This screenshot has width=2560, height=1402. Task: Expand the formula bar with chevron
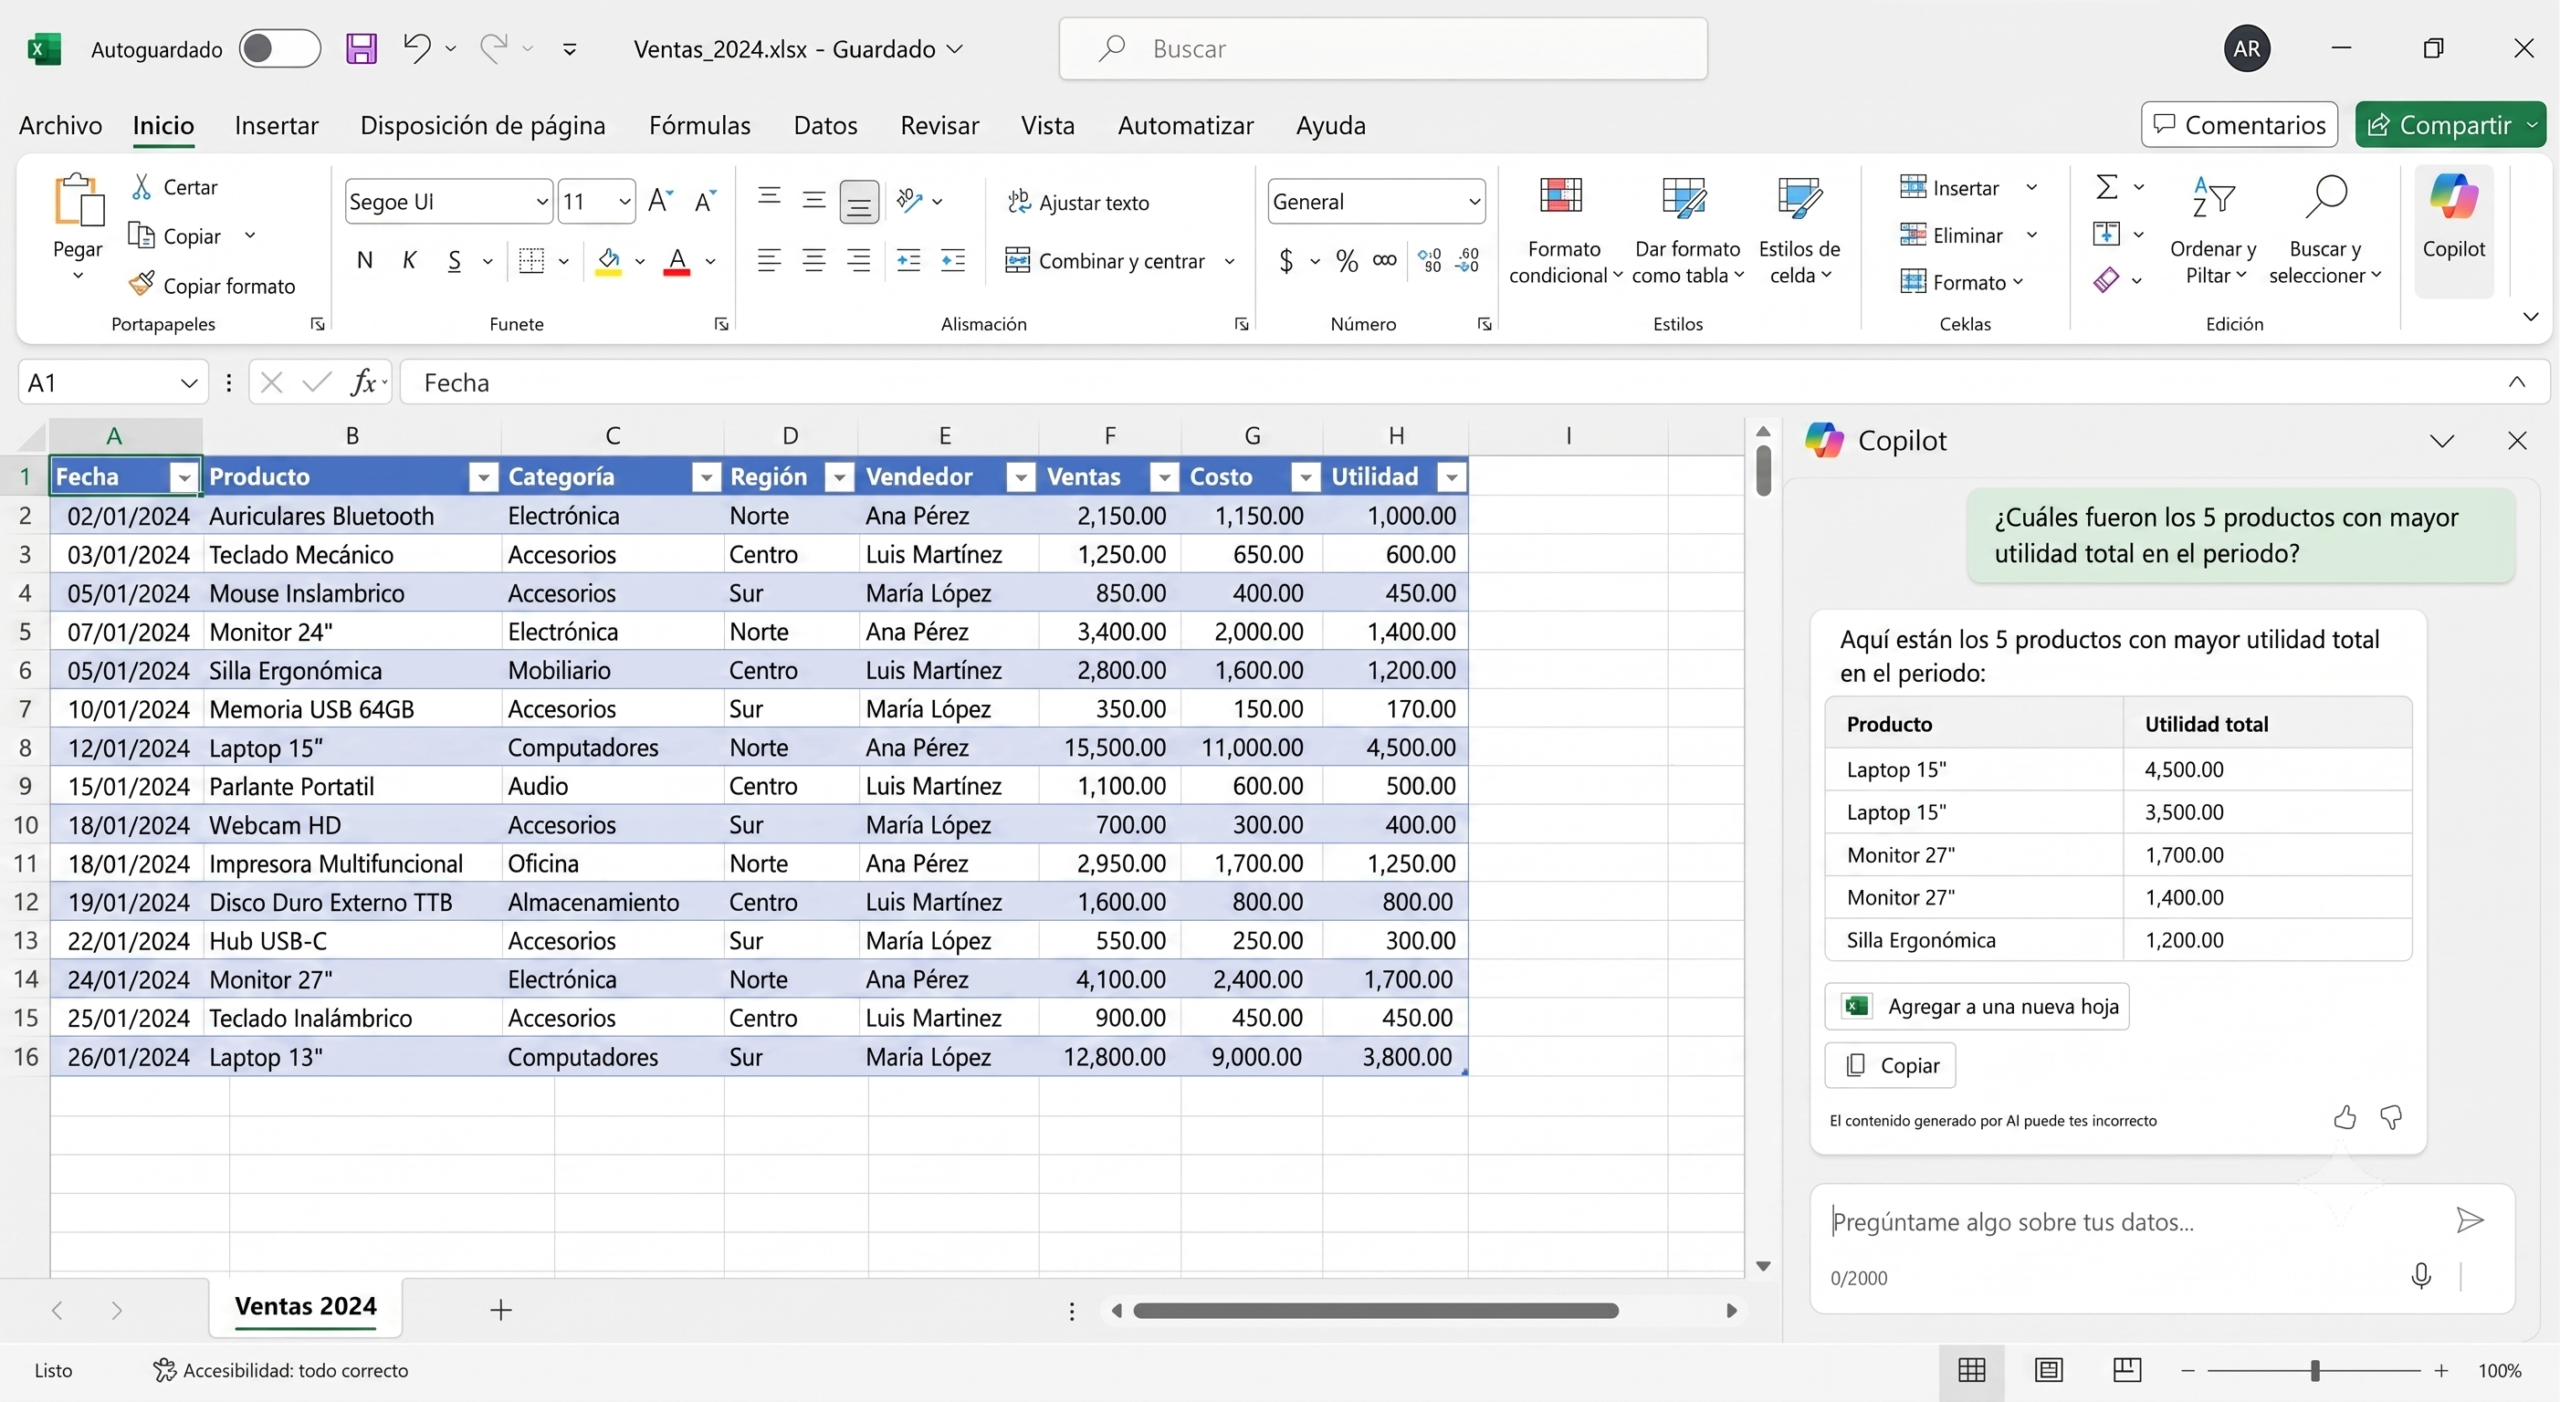pyautogui.click(x=2516, y=382)
